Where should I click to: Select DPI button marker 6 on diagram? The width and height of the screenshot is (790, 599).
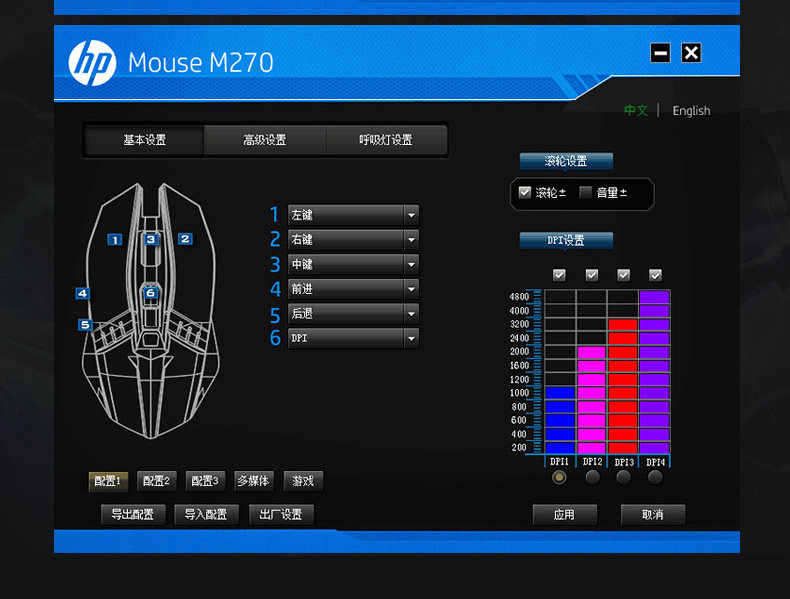(150, 293)
